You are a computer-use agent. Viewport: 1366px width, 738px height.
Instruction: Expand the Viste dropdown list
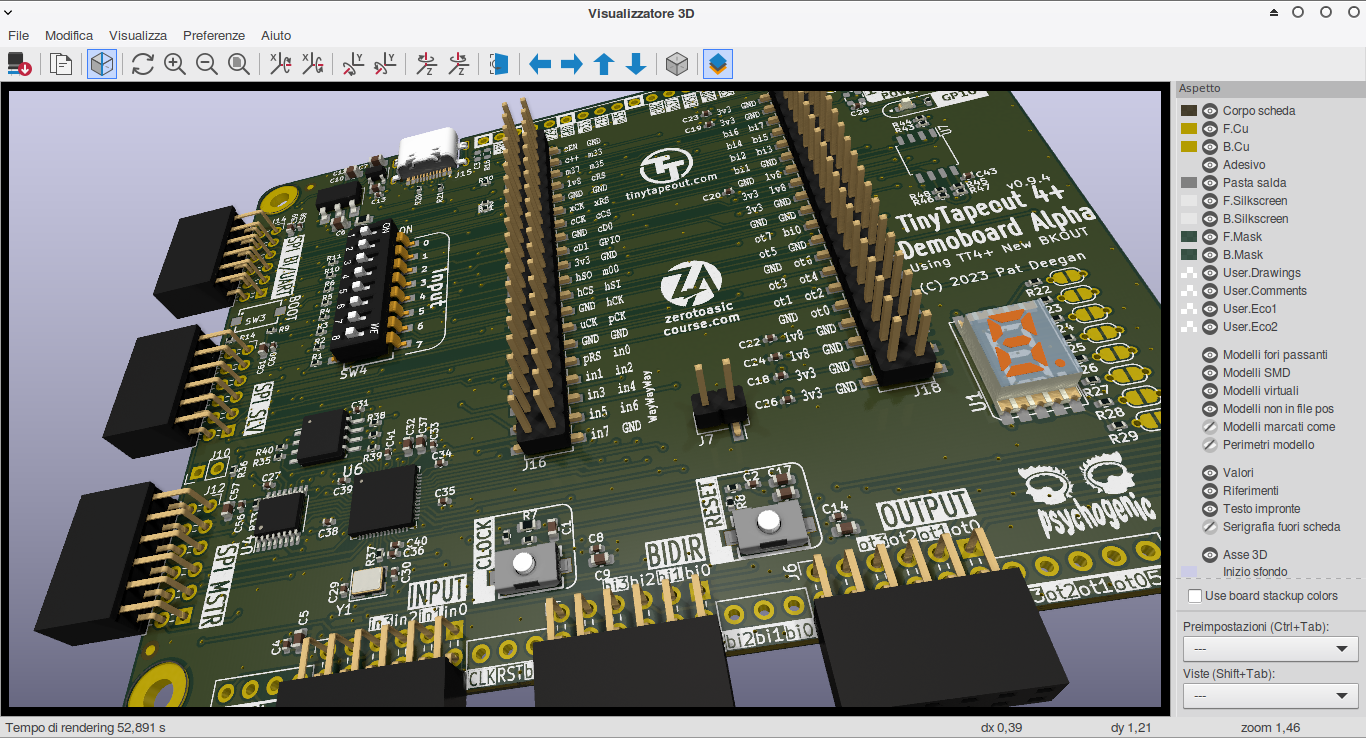[x=1270, y=695]
